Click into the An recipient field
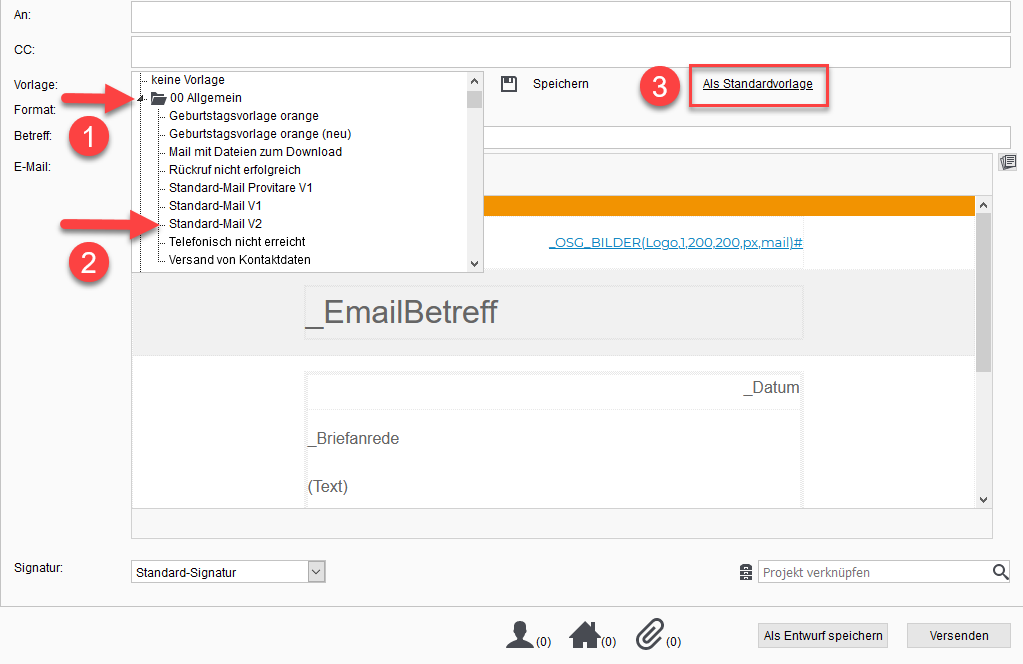This screenshot has width=1023, height=664. (x=570, y=17)
